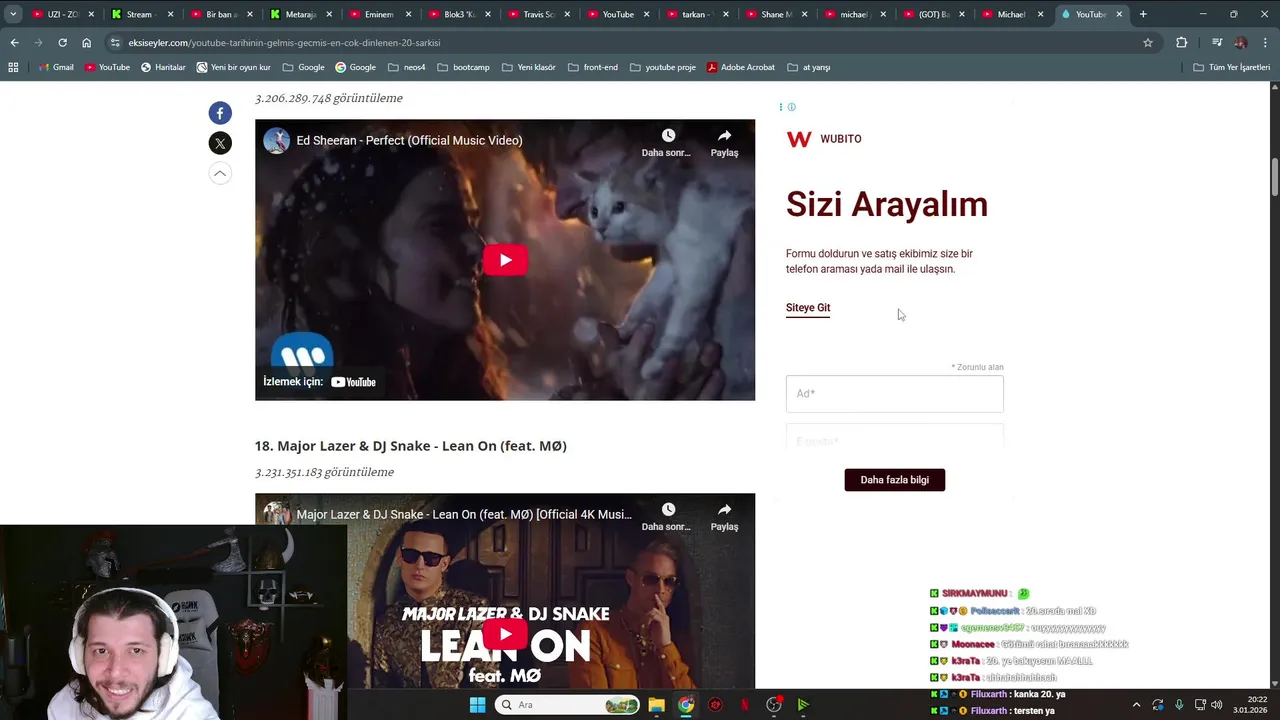Screen dimensions: 1280x720
Task: Share the article on X
Action: pyautogui.click(x=220, y=143)
